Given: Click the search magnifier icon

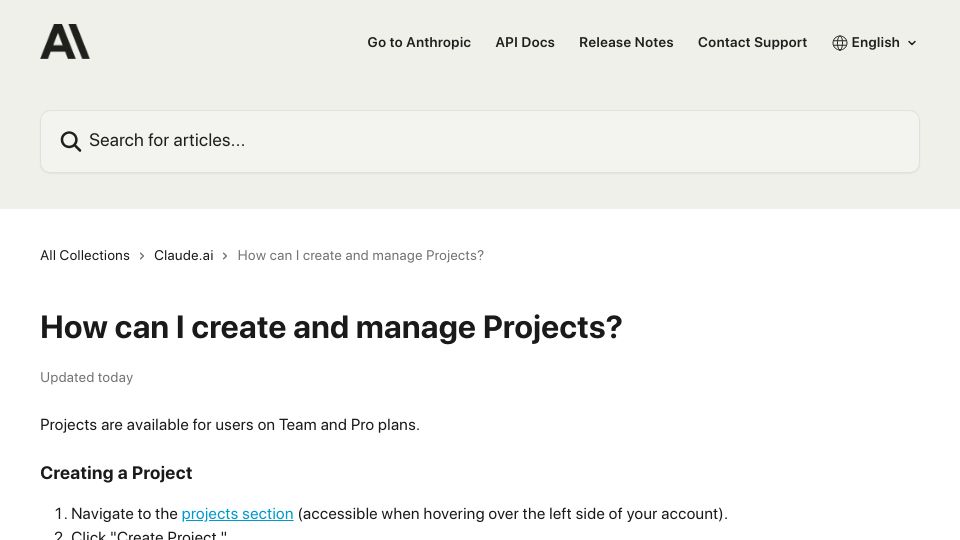Looking at the screenshot, I should [x=70, y=141].
